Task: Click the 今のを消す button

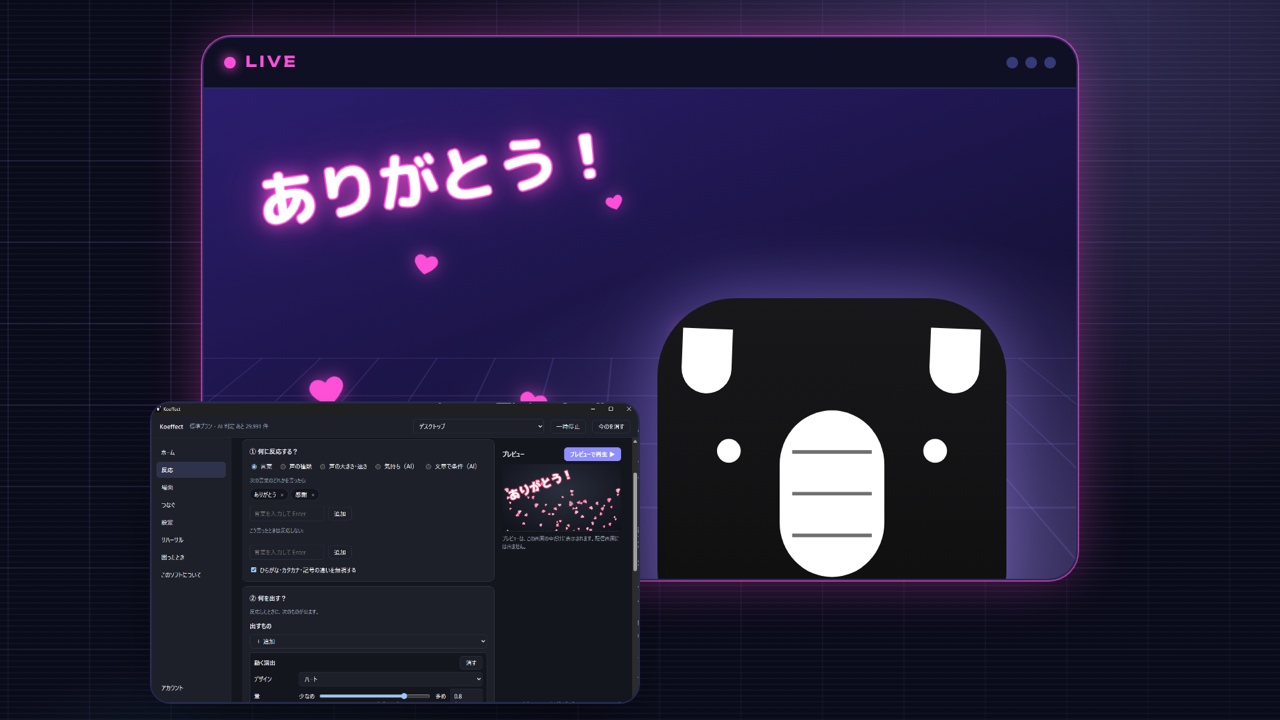Action: click(x=611, y=427)
